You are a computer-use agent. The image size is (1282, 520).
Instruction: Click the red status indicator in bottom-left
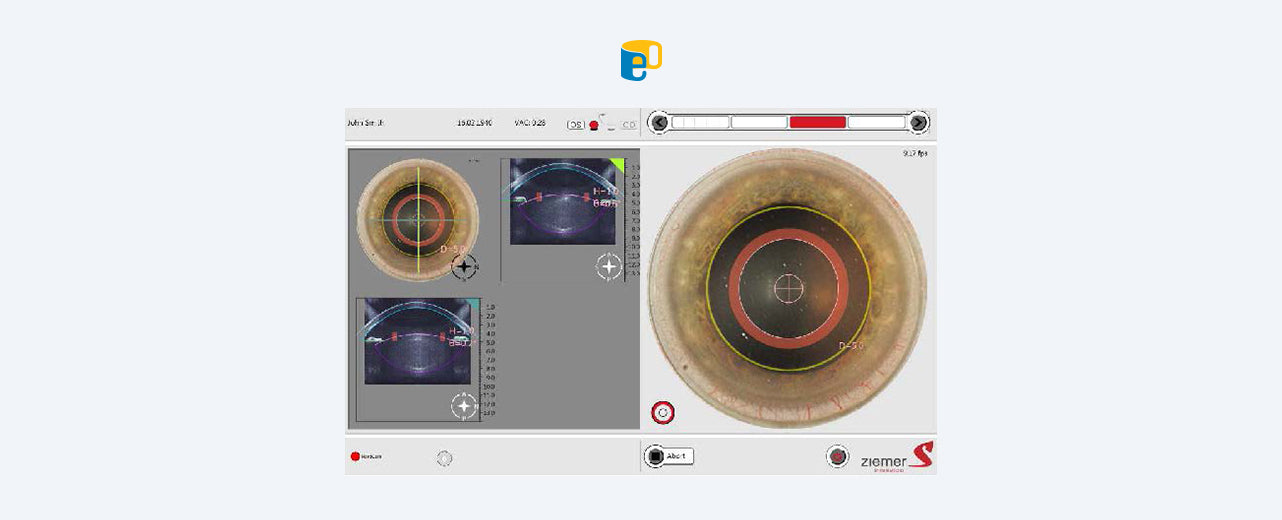pyautogui.click(x=355, y=457)
